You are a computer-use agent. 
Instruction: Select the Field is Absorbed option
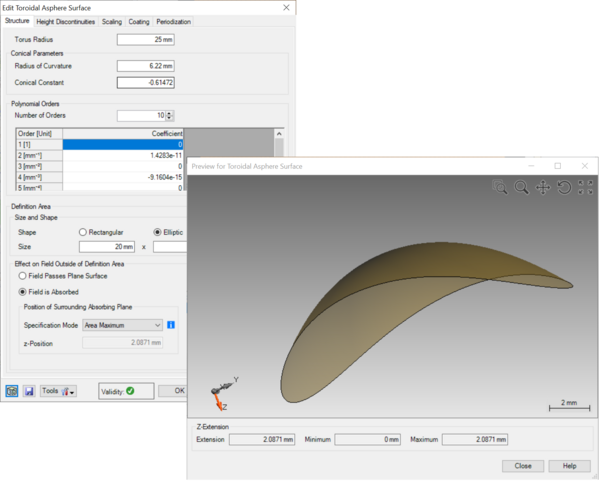click(x=23, y=291)
